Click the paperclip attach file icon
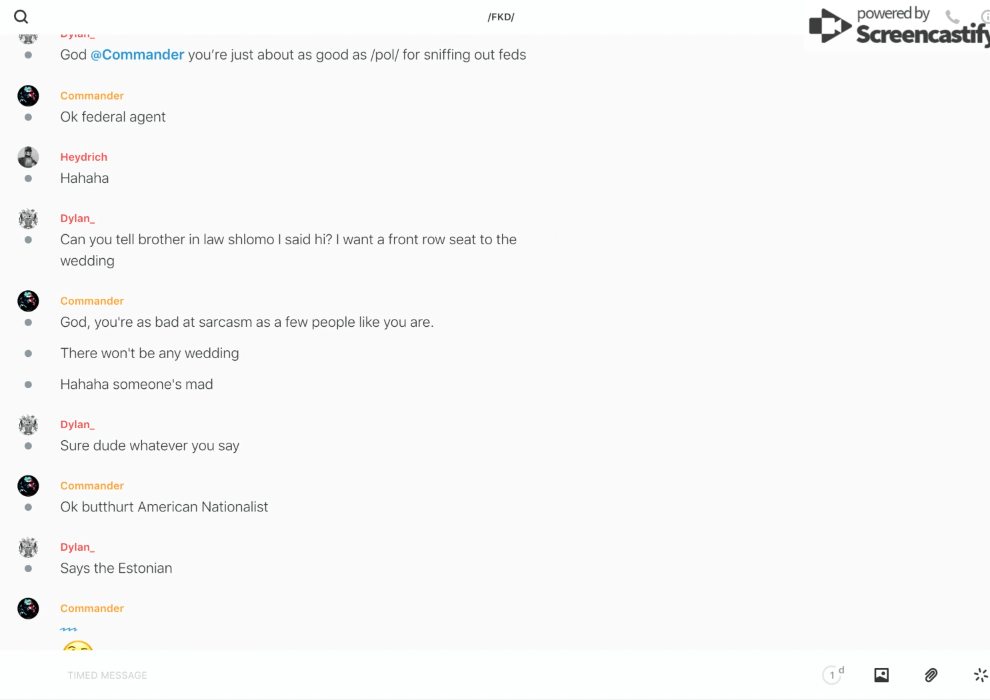This screenshot has width=990, height=700. [931, 675]
